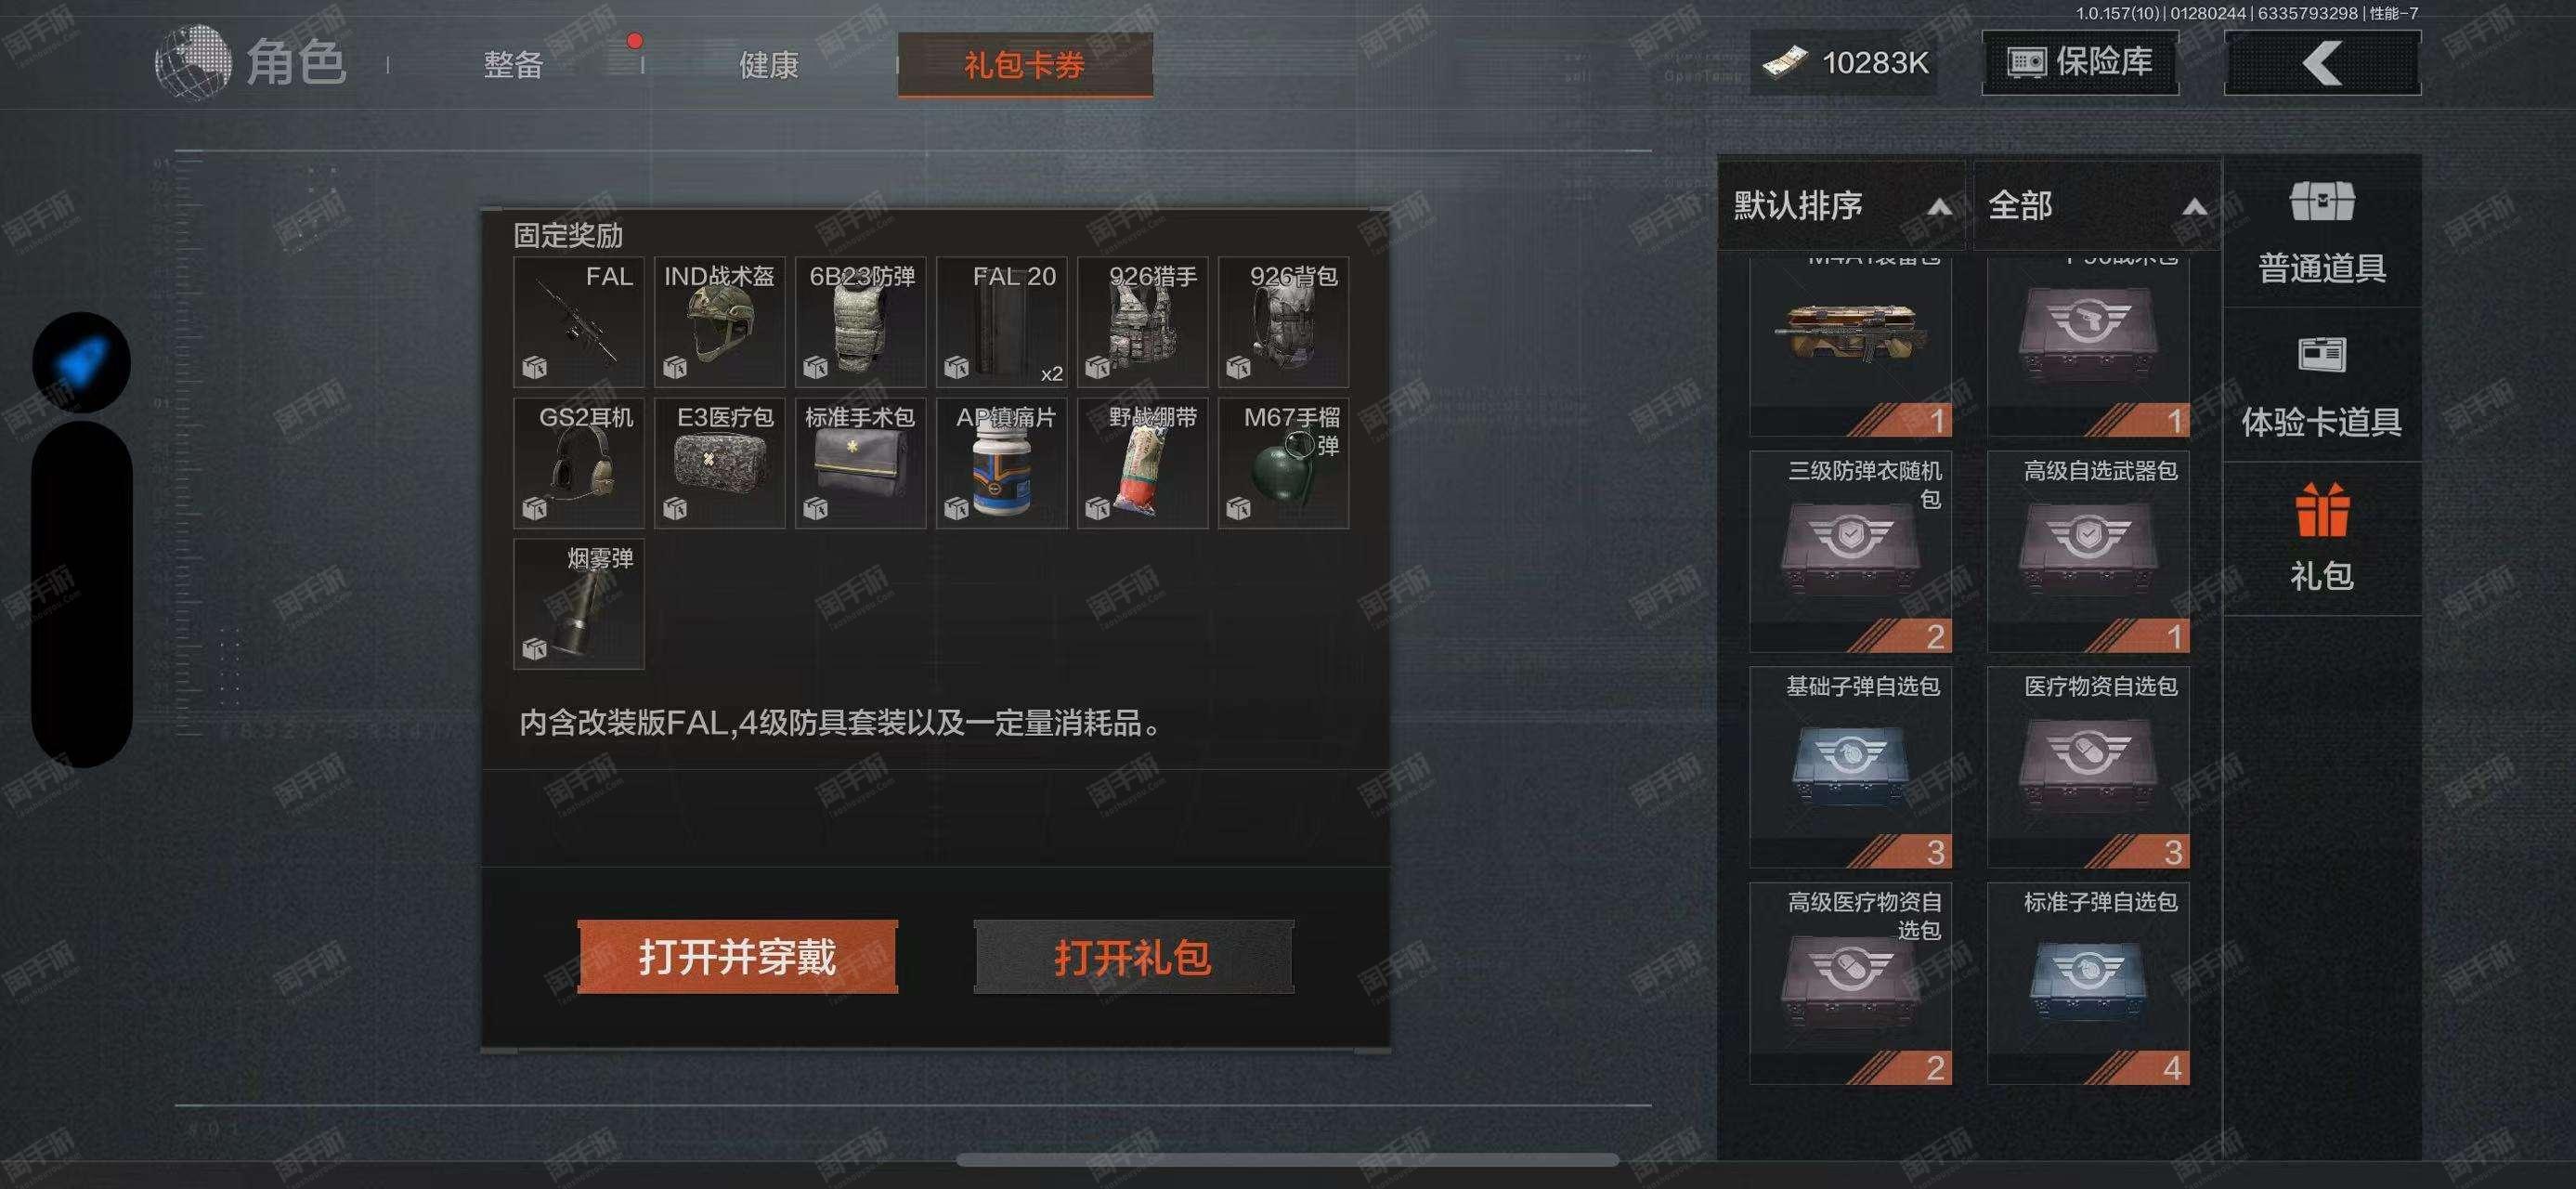
Task: Switch to the 整备 tab
Action: point(513,65)
